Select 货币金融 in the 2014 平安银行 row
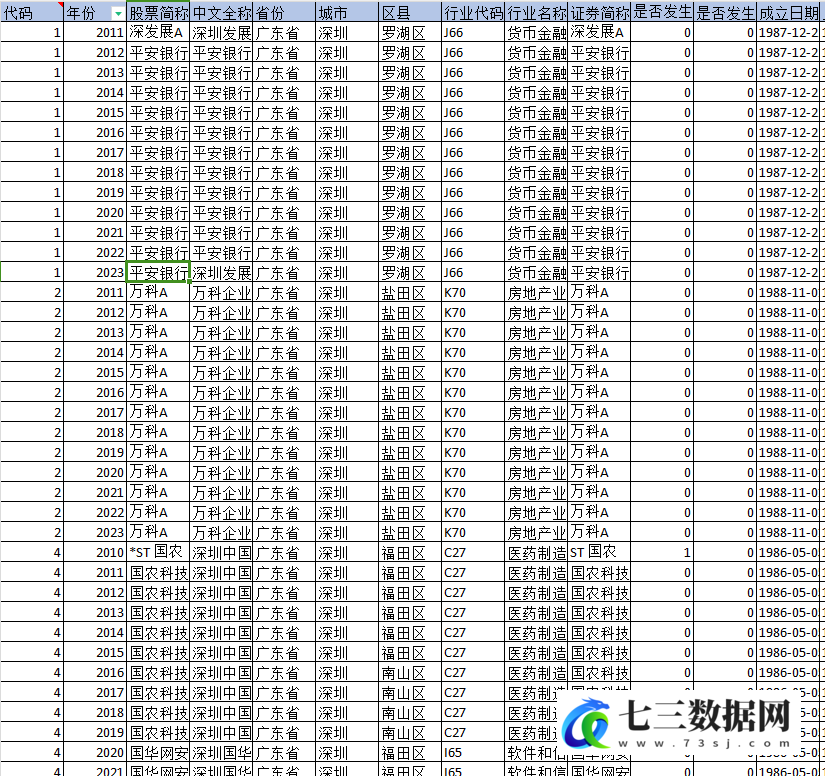 (x=536, y=93)
